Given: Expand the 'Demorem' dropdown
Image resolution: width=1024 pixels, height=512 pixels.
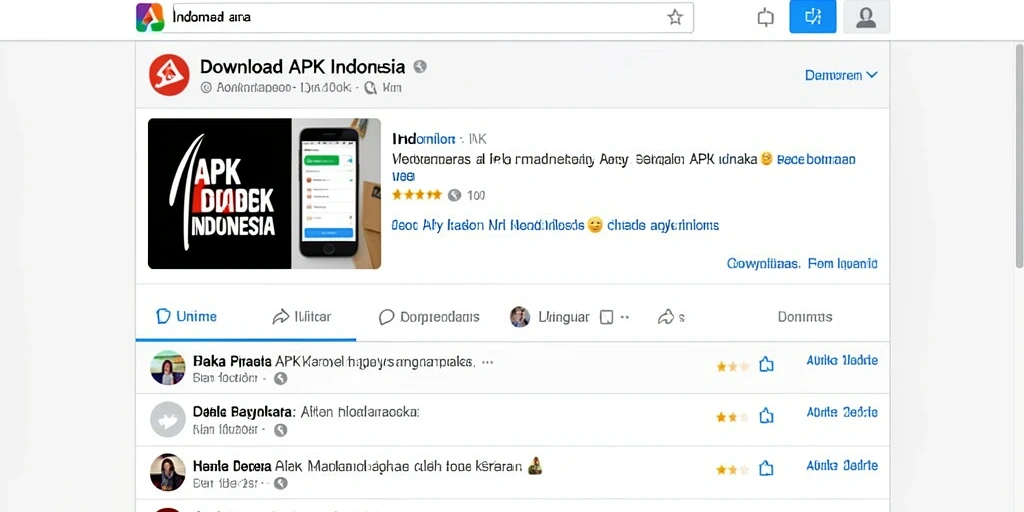Looking at the screenshot, I should 840,75.
